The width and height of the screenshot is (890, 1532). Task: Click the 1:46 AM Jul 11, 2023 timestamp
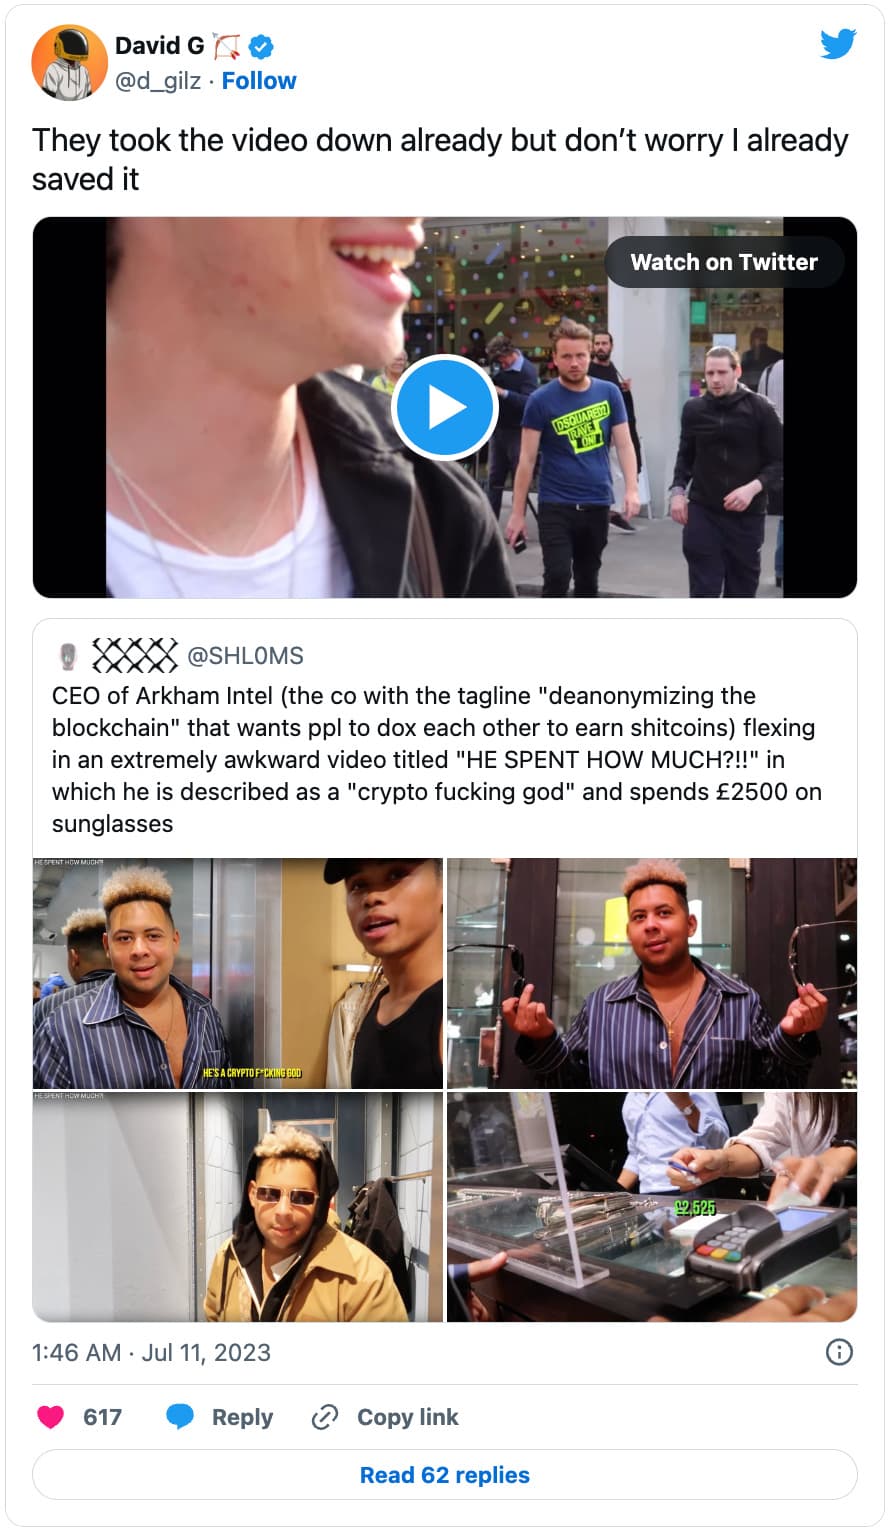click(151, 1352)
